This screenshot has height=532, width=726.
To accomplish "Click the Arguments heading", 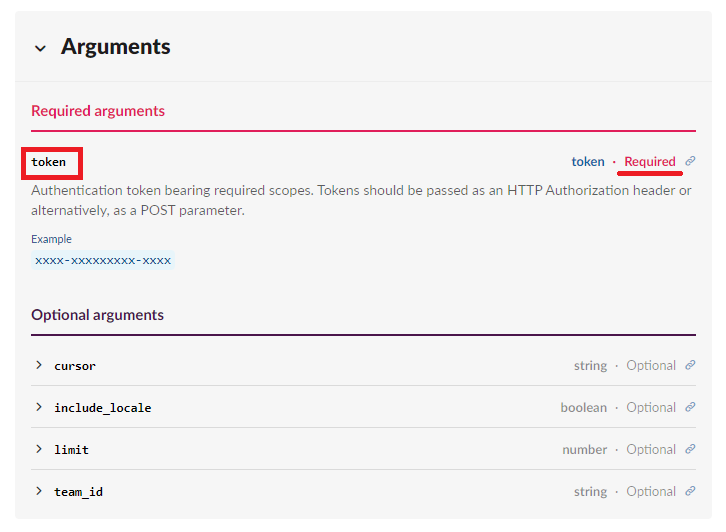I will (116, 47).
